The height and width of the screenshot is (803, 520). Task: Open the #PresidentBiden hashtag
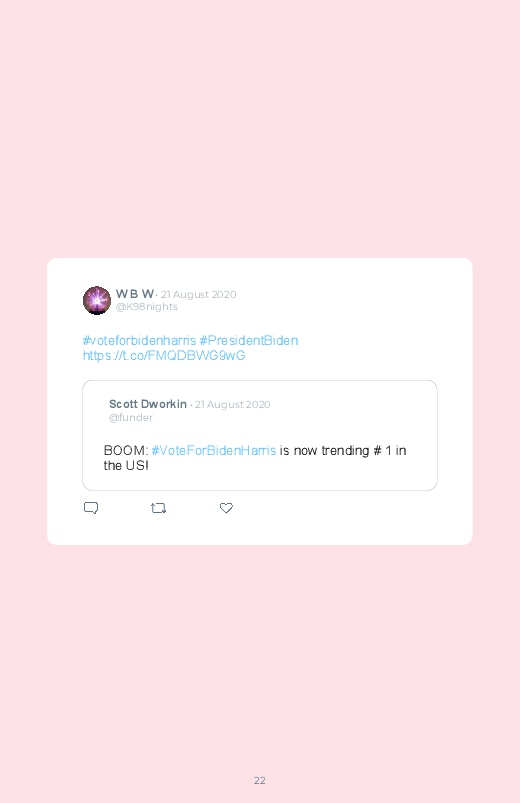click(248, 341)
